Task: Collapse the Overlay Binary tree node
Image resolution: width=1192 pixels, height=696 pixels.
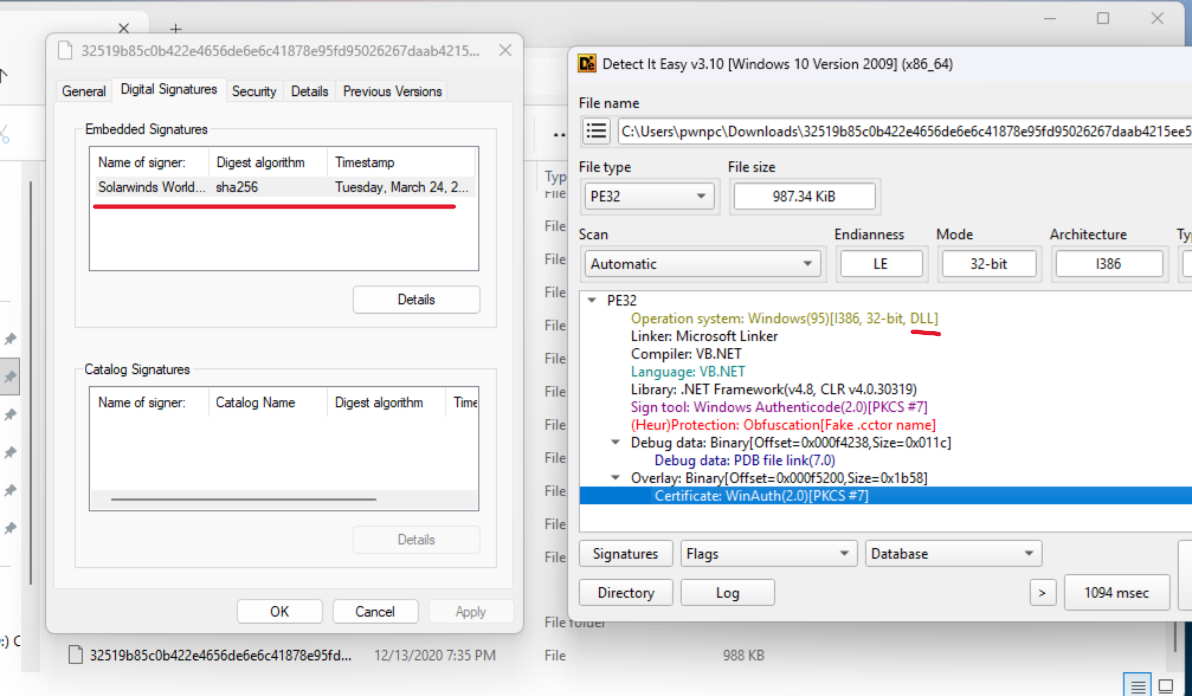Action: click(616, 478)
